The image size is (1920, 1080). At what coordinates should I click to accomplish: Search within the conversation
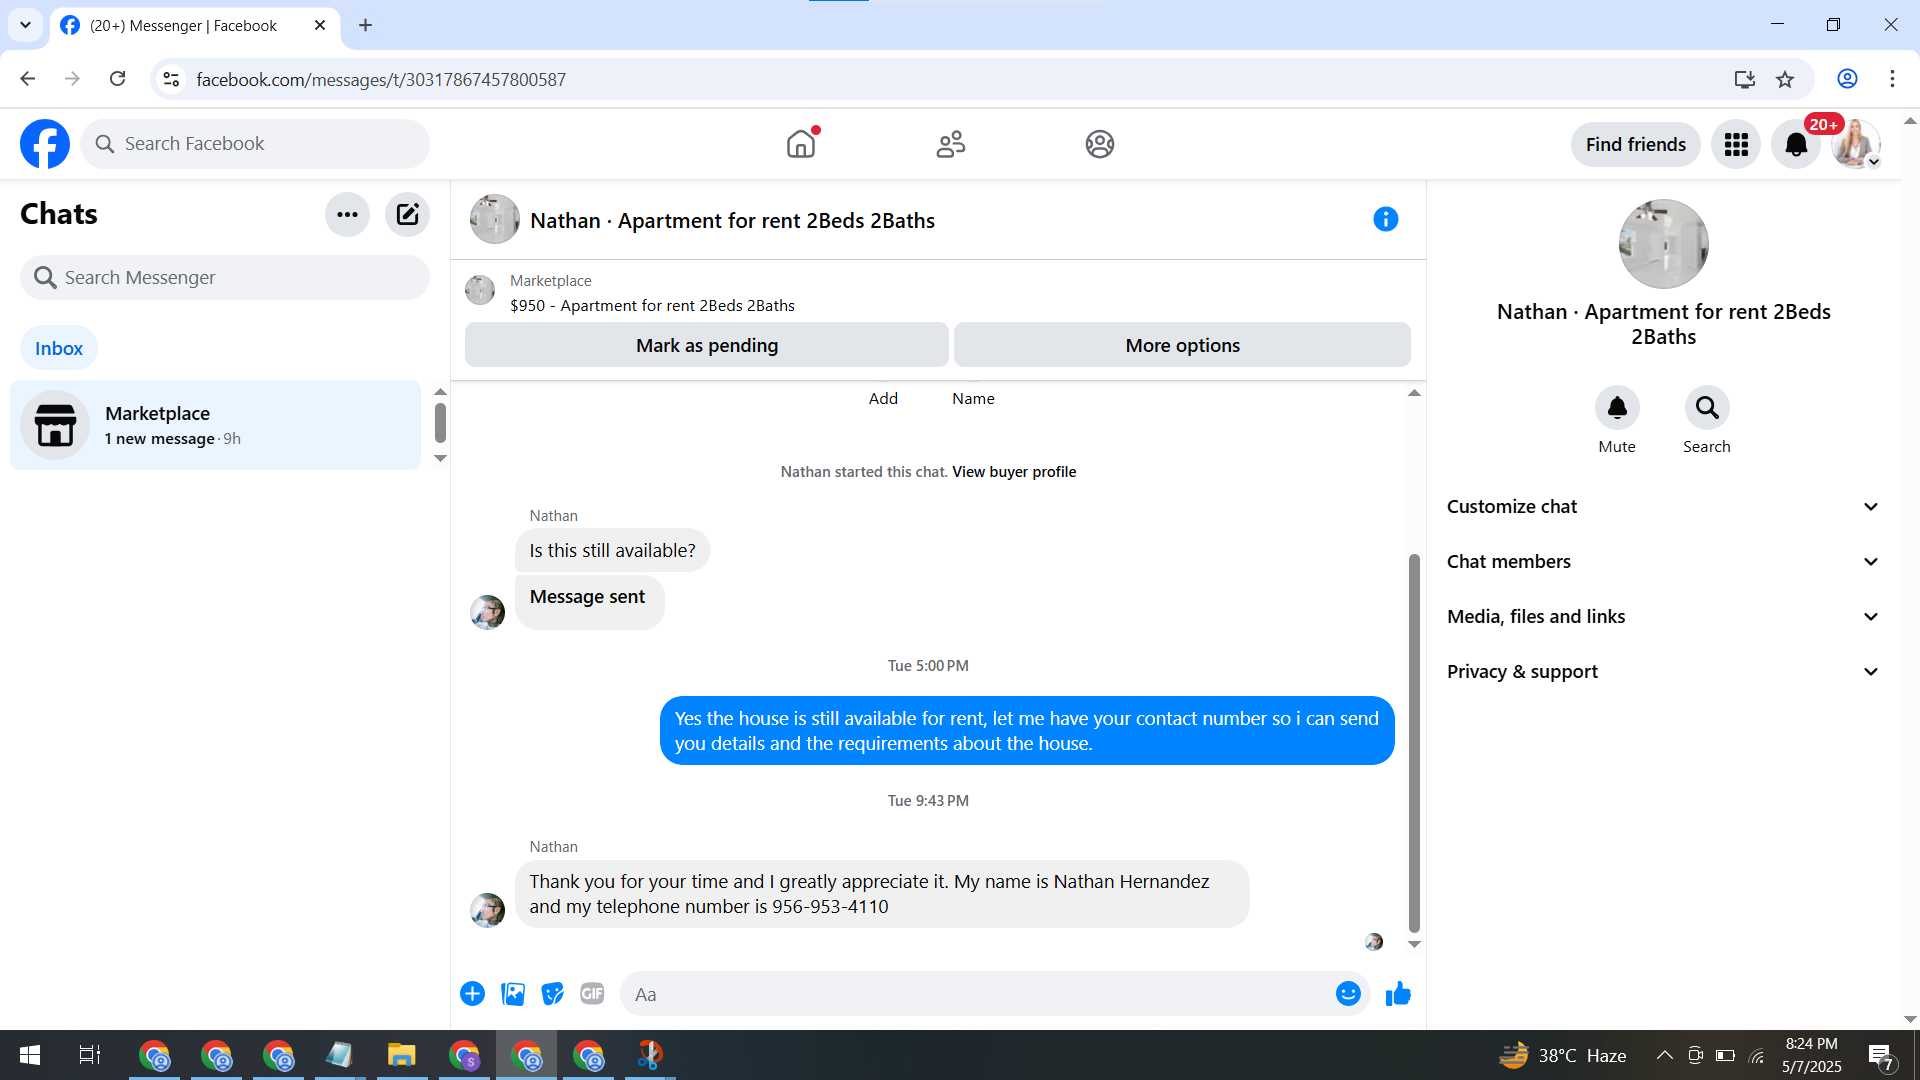pos(1707,408)
